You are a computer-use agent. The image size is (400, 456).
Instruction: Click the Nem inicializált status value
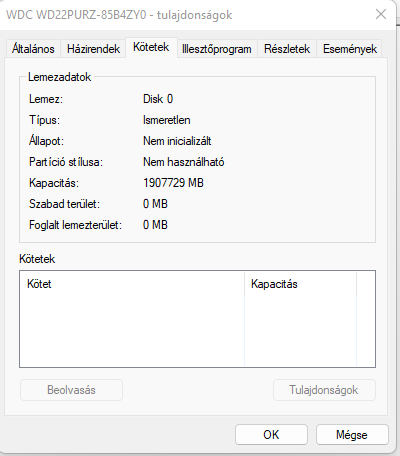[x=177, y=141]
